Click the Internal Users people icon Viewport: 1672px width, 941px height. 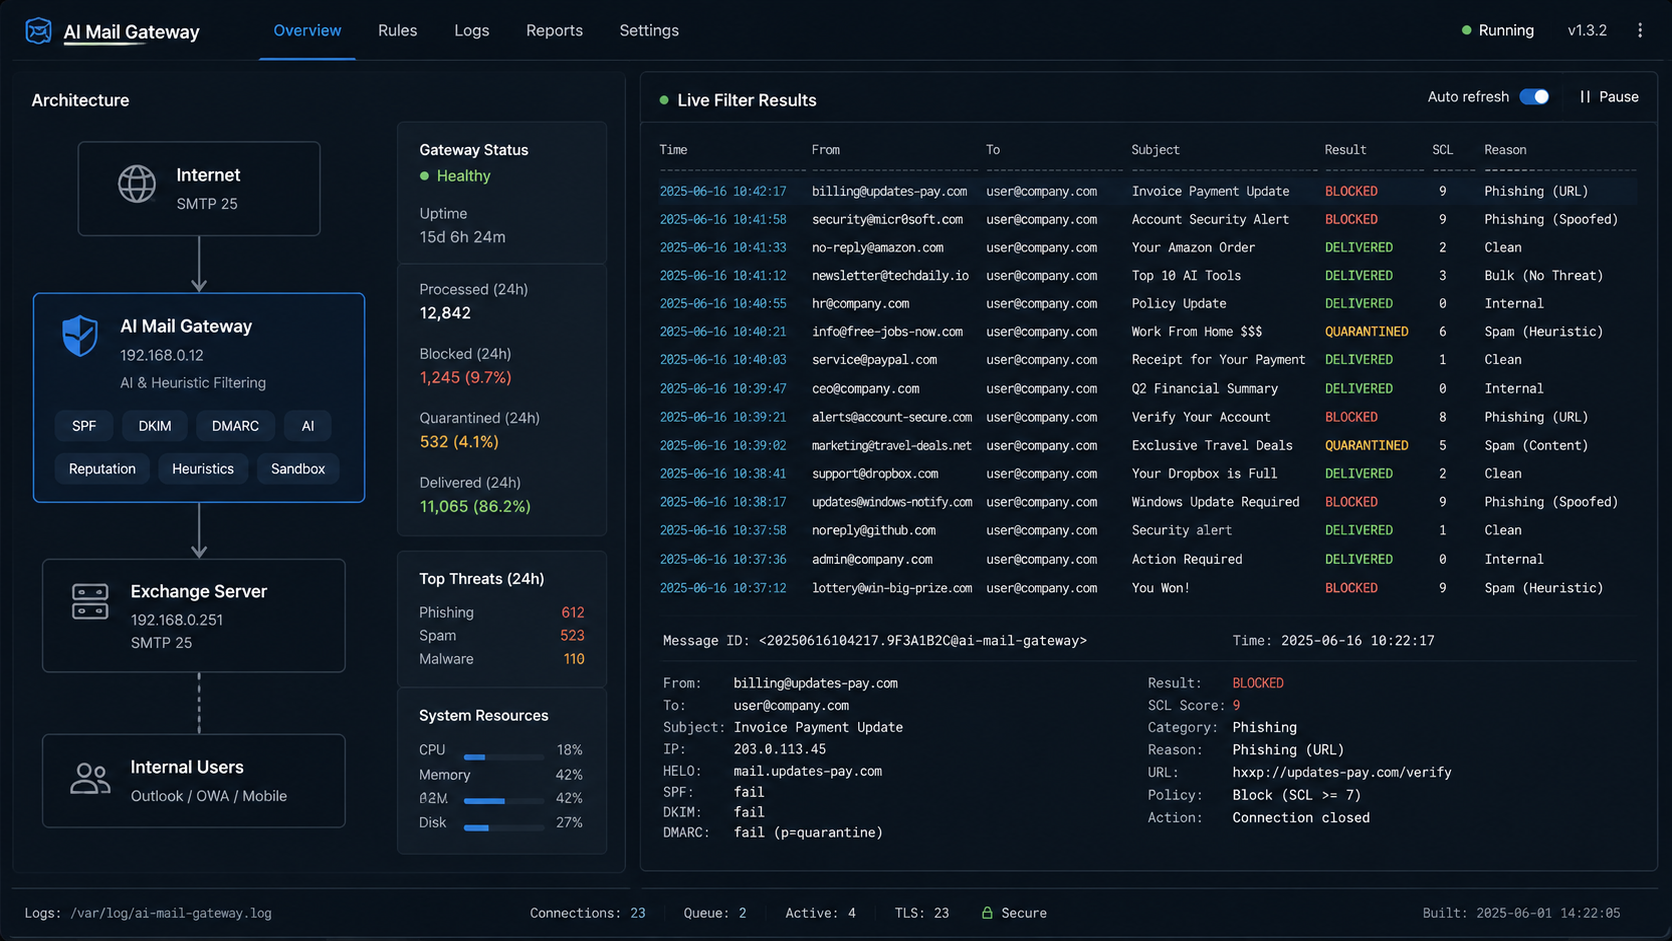[90, 779]
